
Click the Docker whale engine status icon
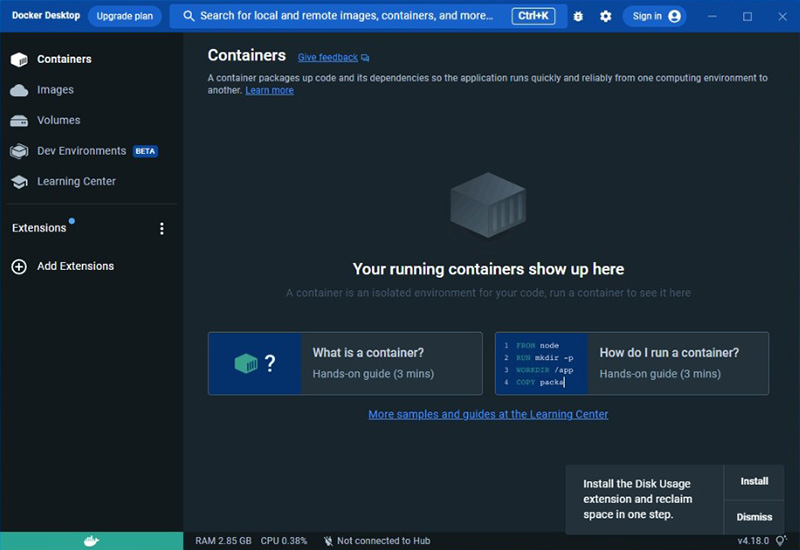pos(91,541)
